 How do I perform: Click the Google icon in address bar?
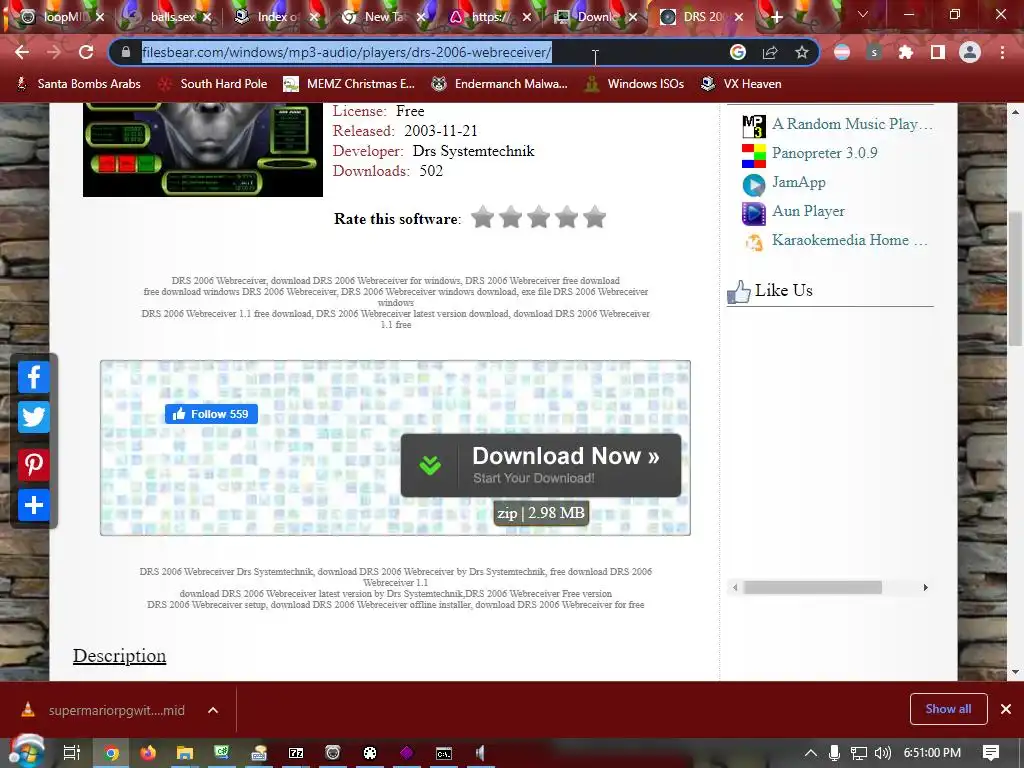click(737, 52)
